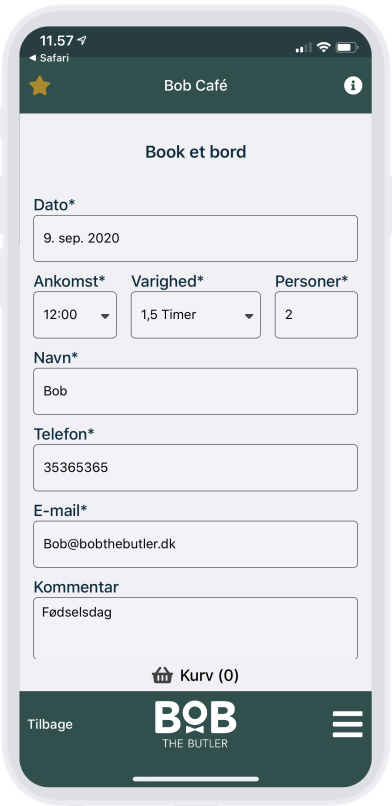Tap the Wi-Fi status icon
392x806 pixels.
pyautogui.click(x=323, y=47)
